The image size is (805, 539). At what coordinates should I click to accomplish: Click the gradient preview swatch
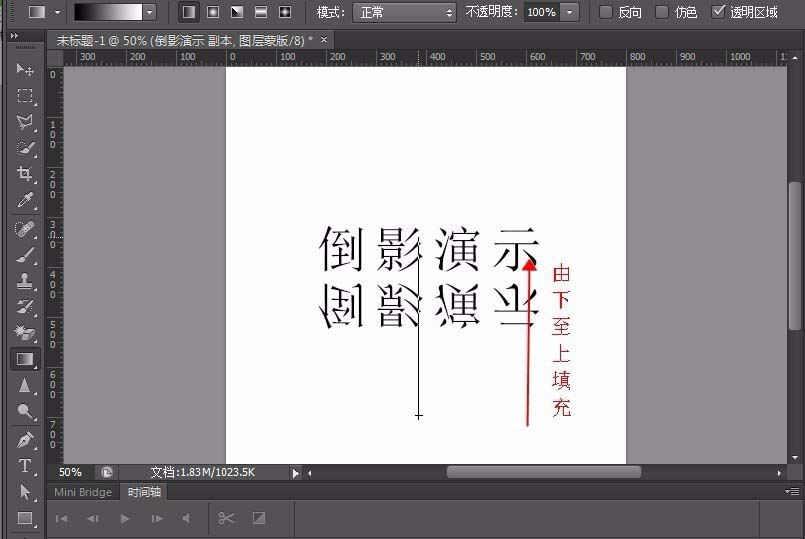click(x=108, y=12)
